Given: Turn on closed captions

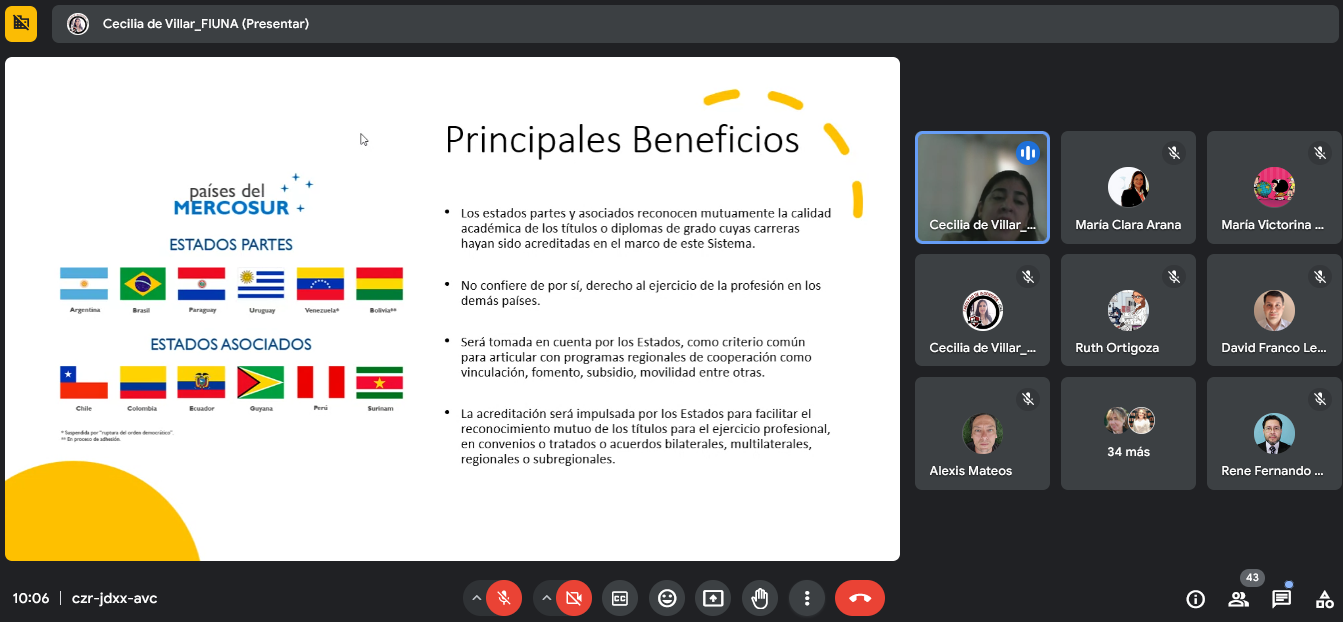Looking at the screenshot, I should click(x=620, y=598).
